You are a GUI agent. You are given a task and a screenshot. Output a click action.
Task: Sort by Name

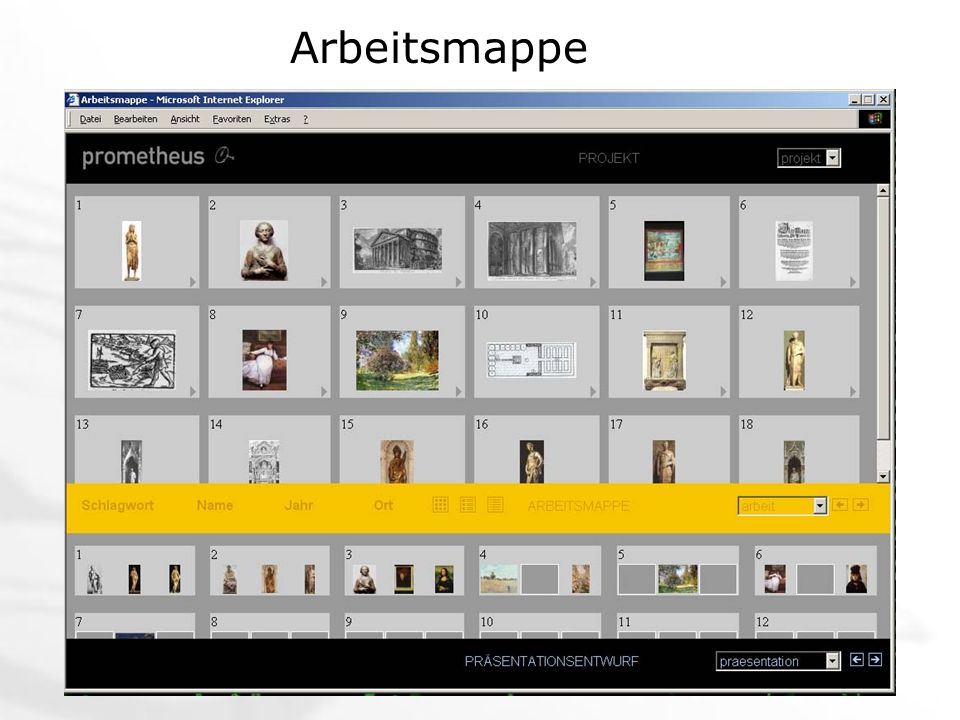coord(215,505)
